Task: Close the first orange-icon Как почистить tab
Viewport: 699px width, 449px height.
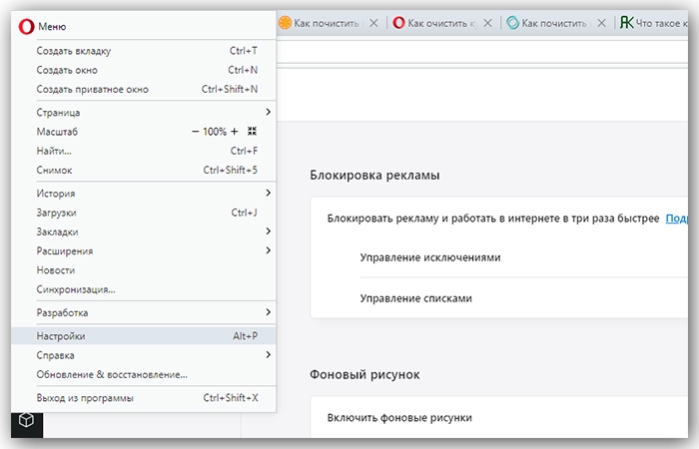Action: coord(374,23)
